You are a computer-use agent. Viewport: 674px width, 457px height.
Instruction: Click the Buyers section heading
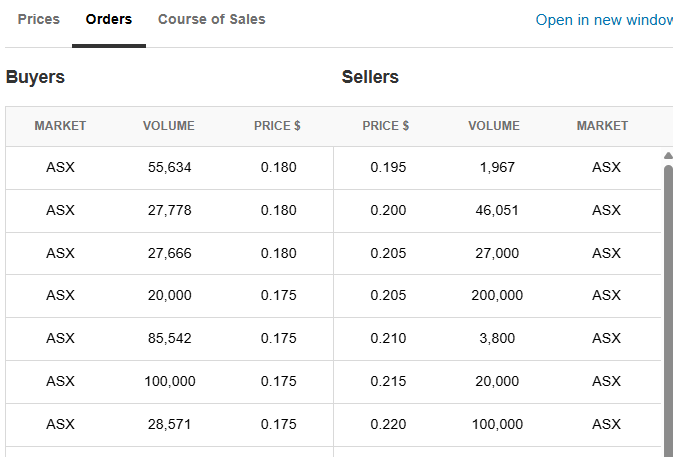(35, 77)
